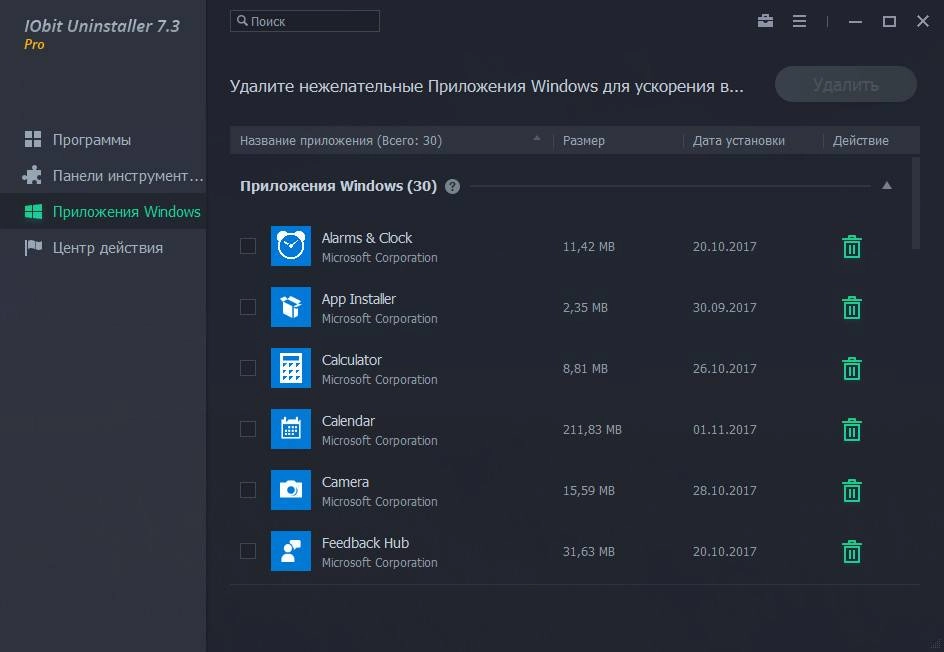Click the Camera app icon
Viewport: 944px width, 652px height.
(291, 490)
